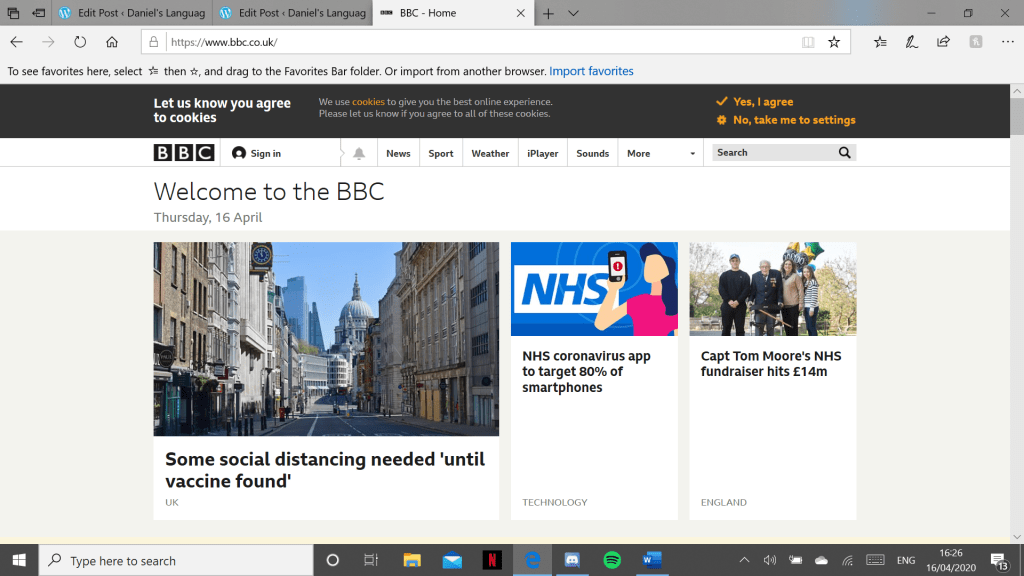Open the tab list chevron beside new tab
The width and height of the screenshot is (1024, 576).
tap(573, 13)
